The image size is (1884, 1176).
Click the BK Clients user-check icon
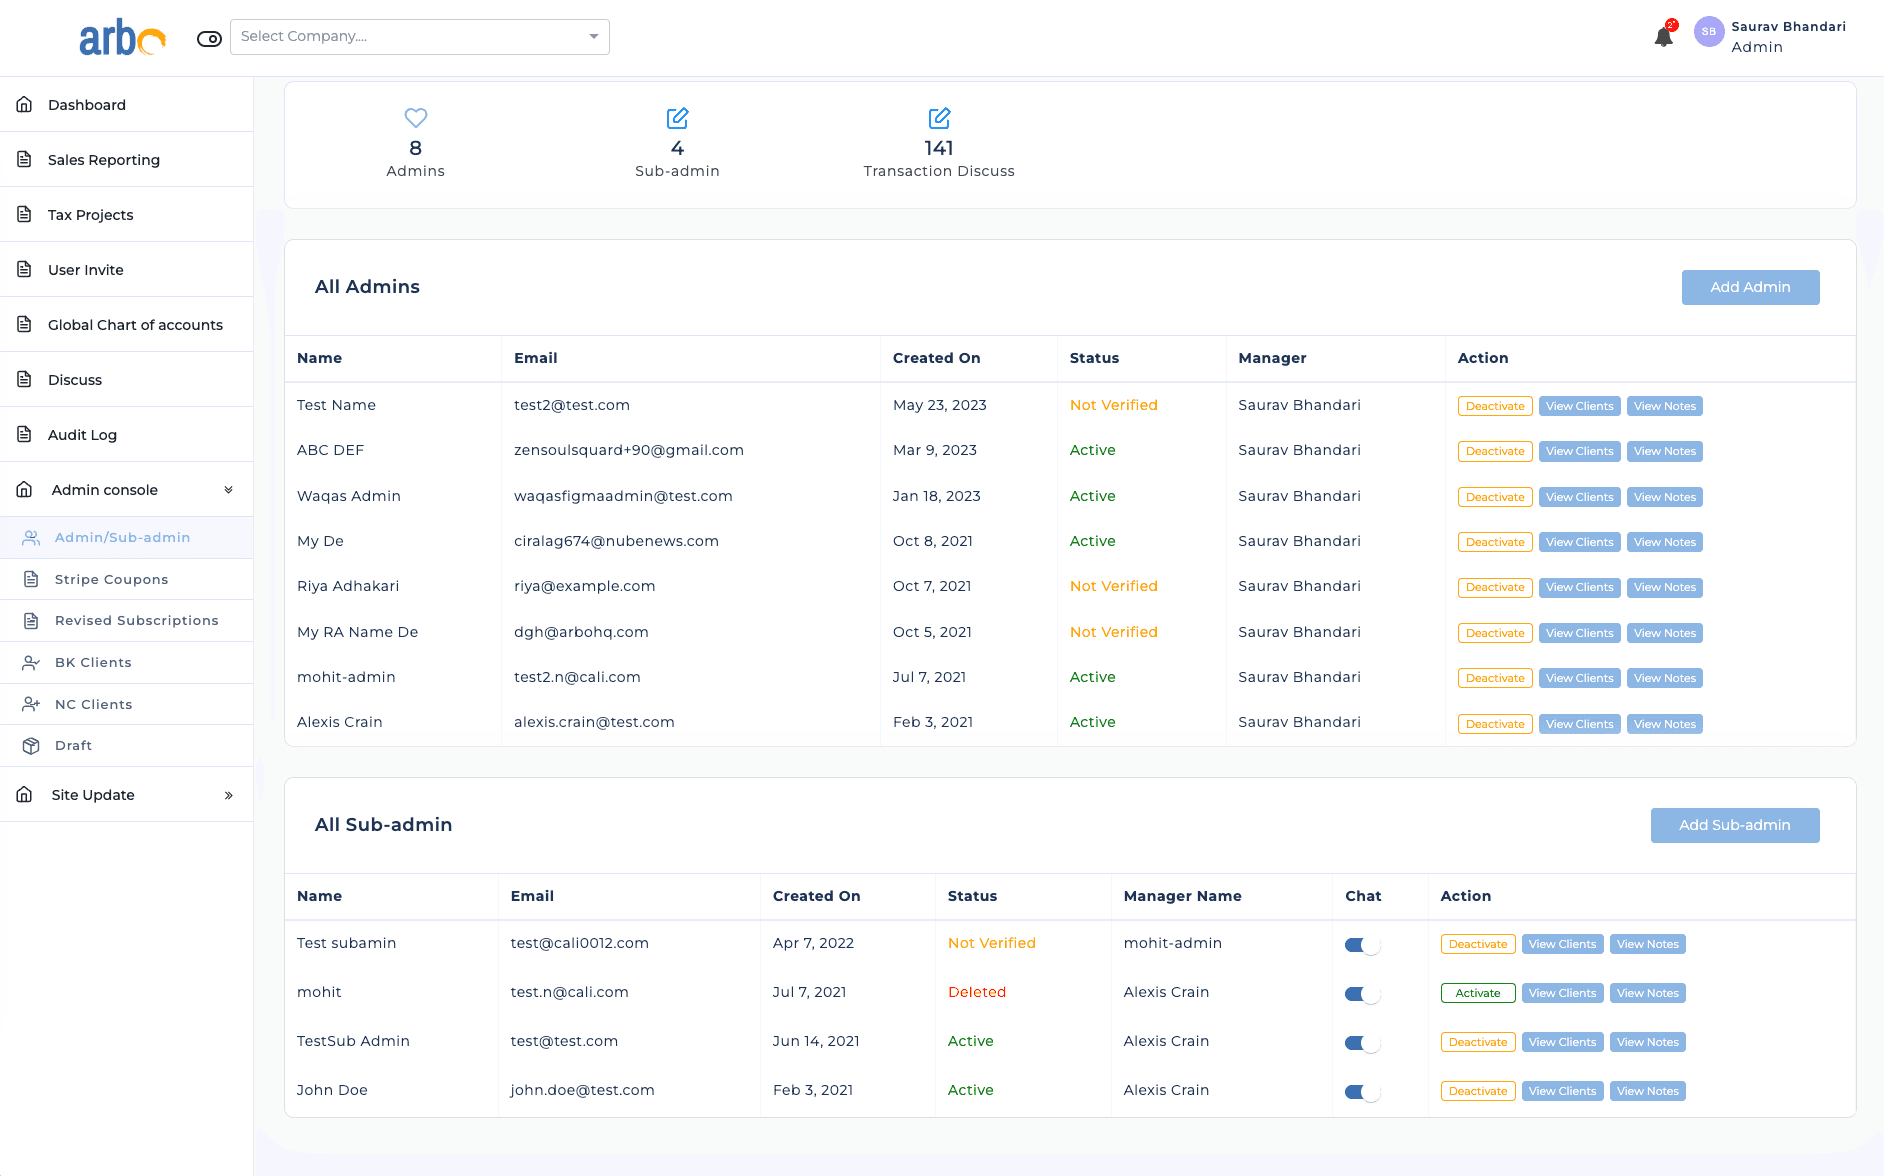(x=31, y=663)
